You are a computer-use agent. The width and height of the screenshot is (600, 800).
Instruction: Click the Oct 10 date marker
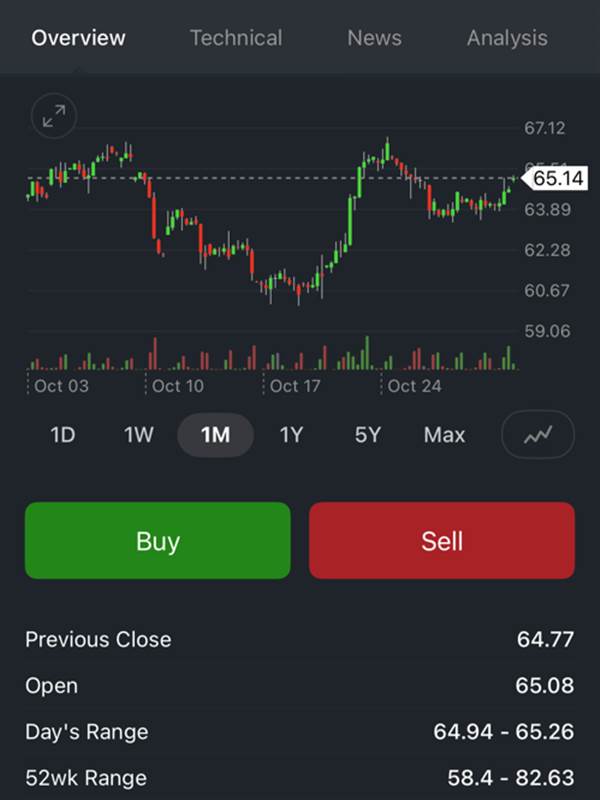pos(178,386)
